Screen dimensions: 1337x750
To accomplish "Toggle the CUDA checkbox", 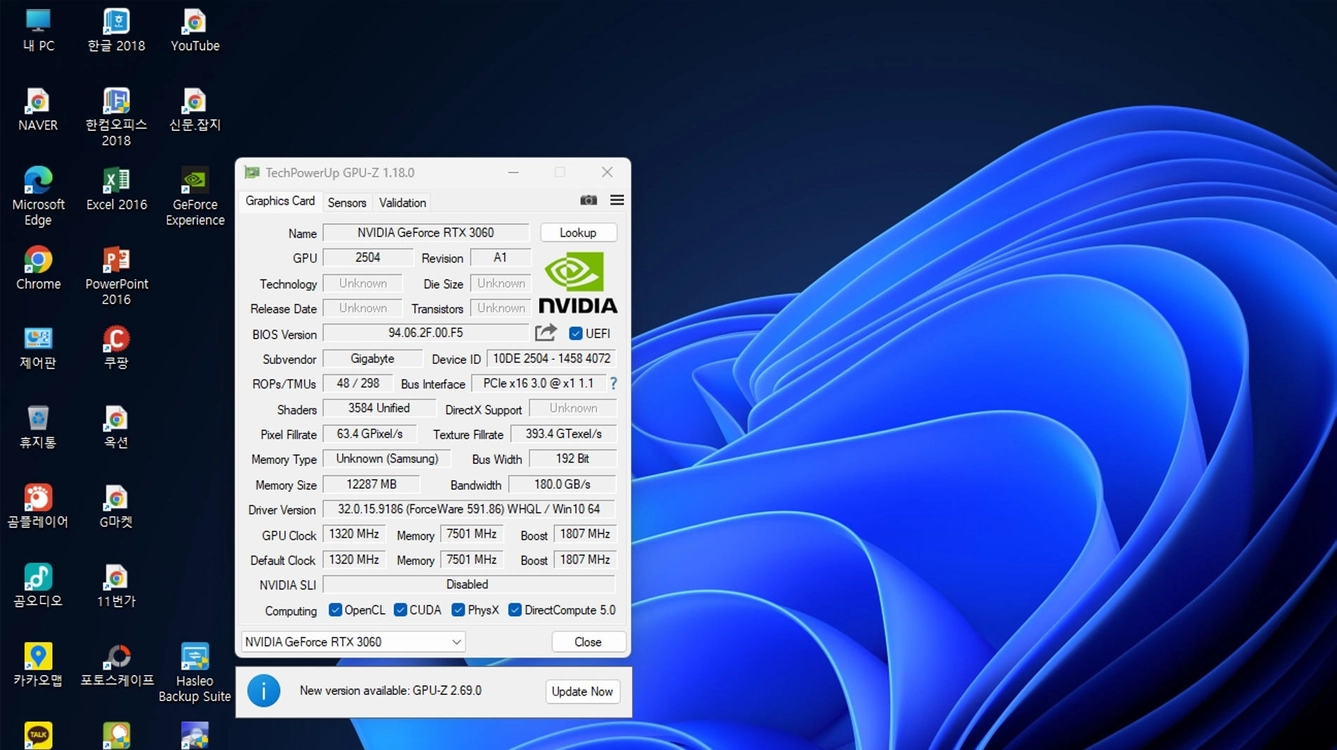I will [400, 610].
